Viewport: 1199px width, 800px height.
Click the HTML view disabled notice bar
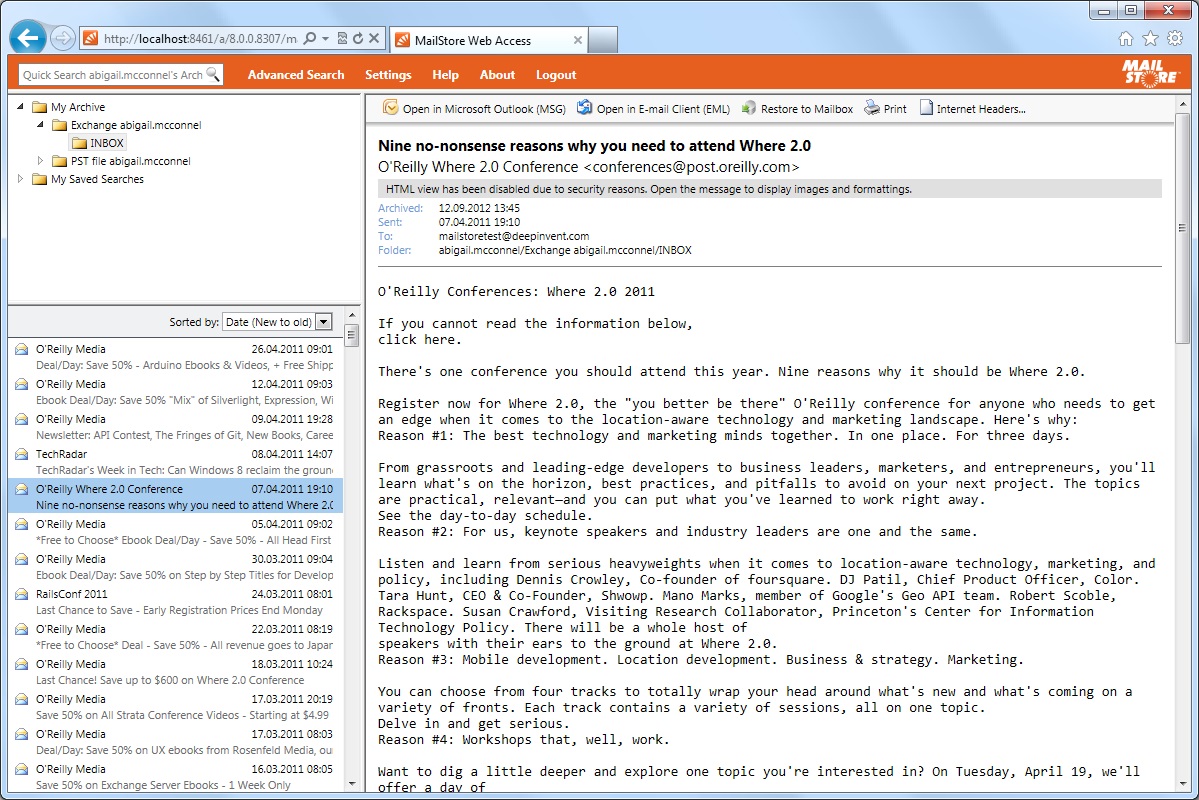click(x=770, y=189)
